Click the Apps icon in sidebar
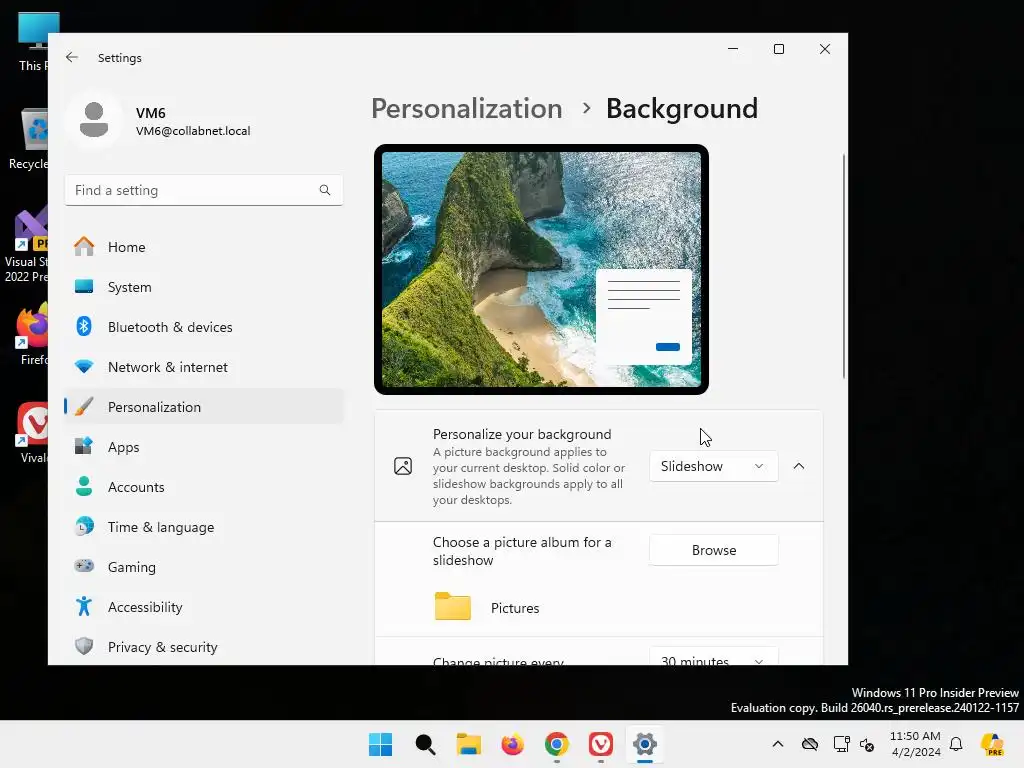The image size is (1024, 768). [84, 447]
